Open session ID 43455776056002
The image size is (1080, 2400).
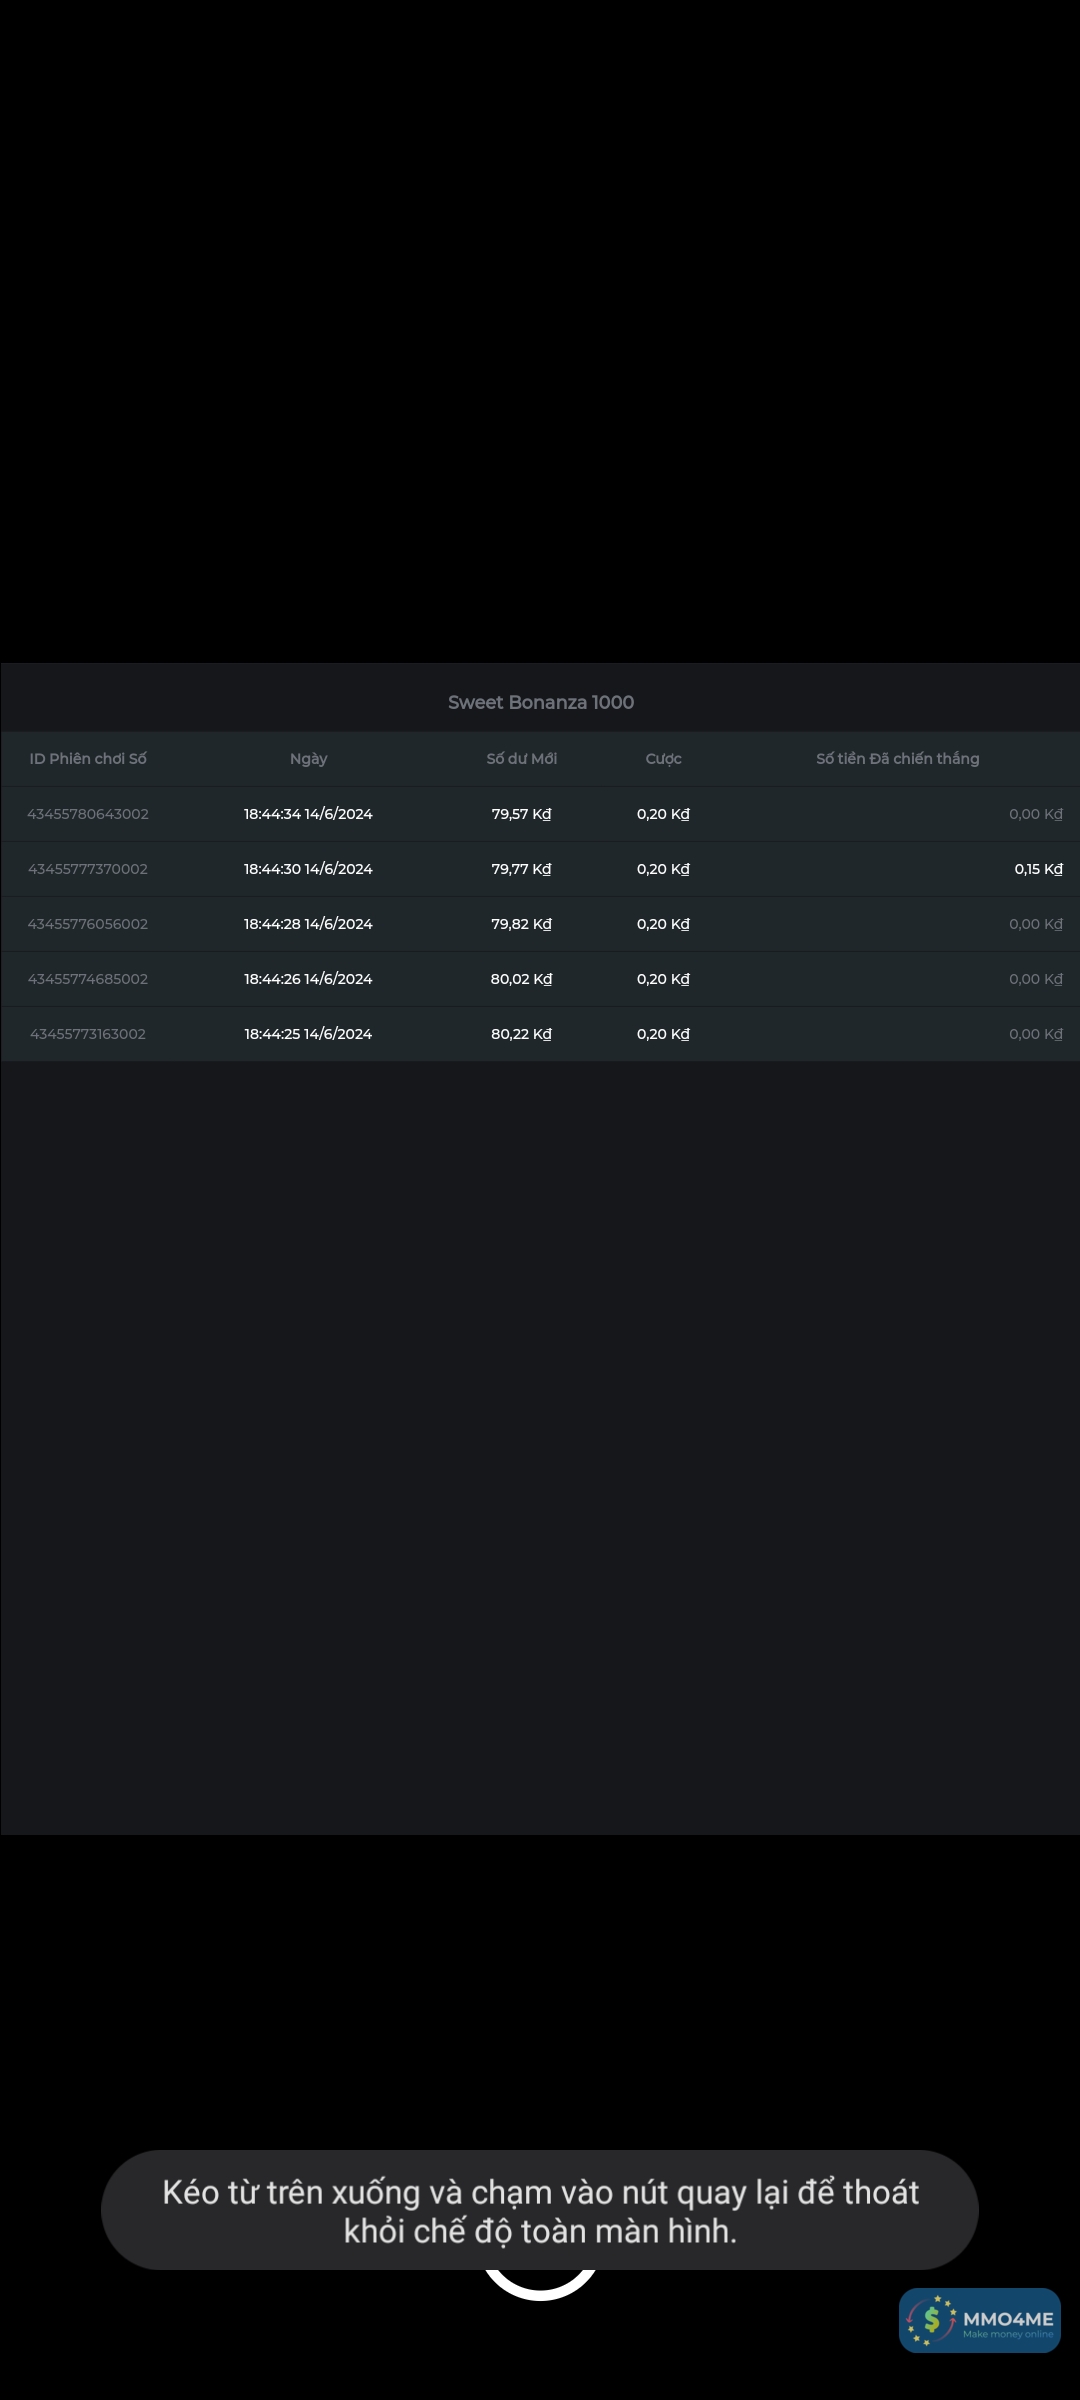tap(88, 924)
